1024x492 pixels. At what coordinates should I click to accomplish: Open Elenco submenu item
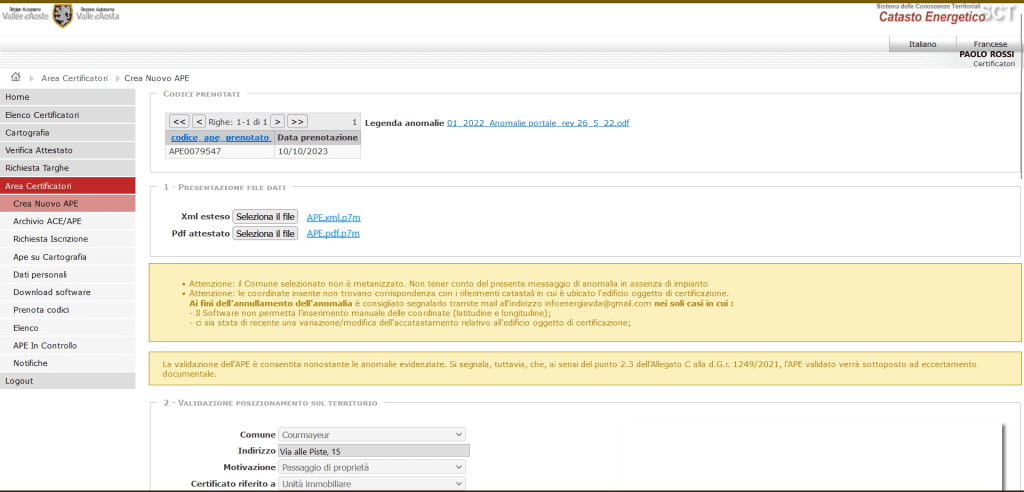pyautogui.click(x=68, y=328)
